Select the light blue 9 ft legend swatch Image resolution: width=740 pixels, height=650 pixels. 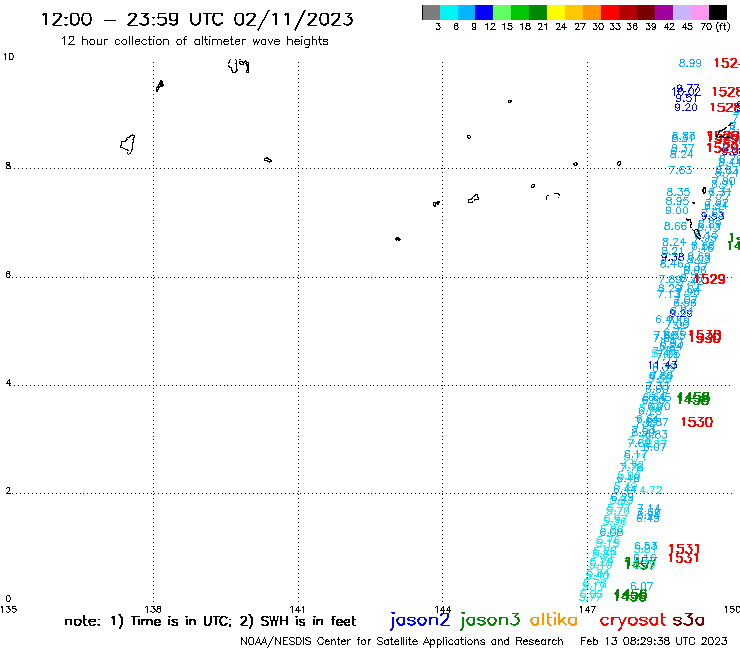[x=466, y=12]
